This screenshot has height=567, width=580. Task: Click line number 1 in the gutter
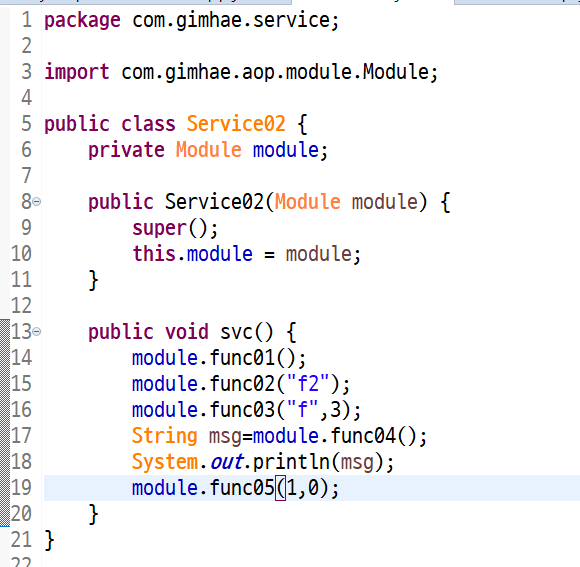coord(27,20)
